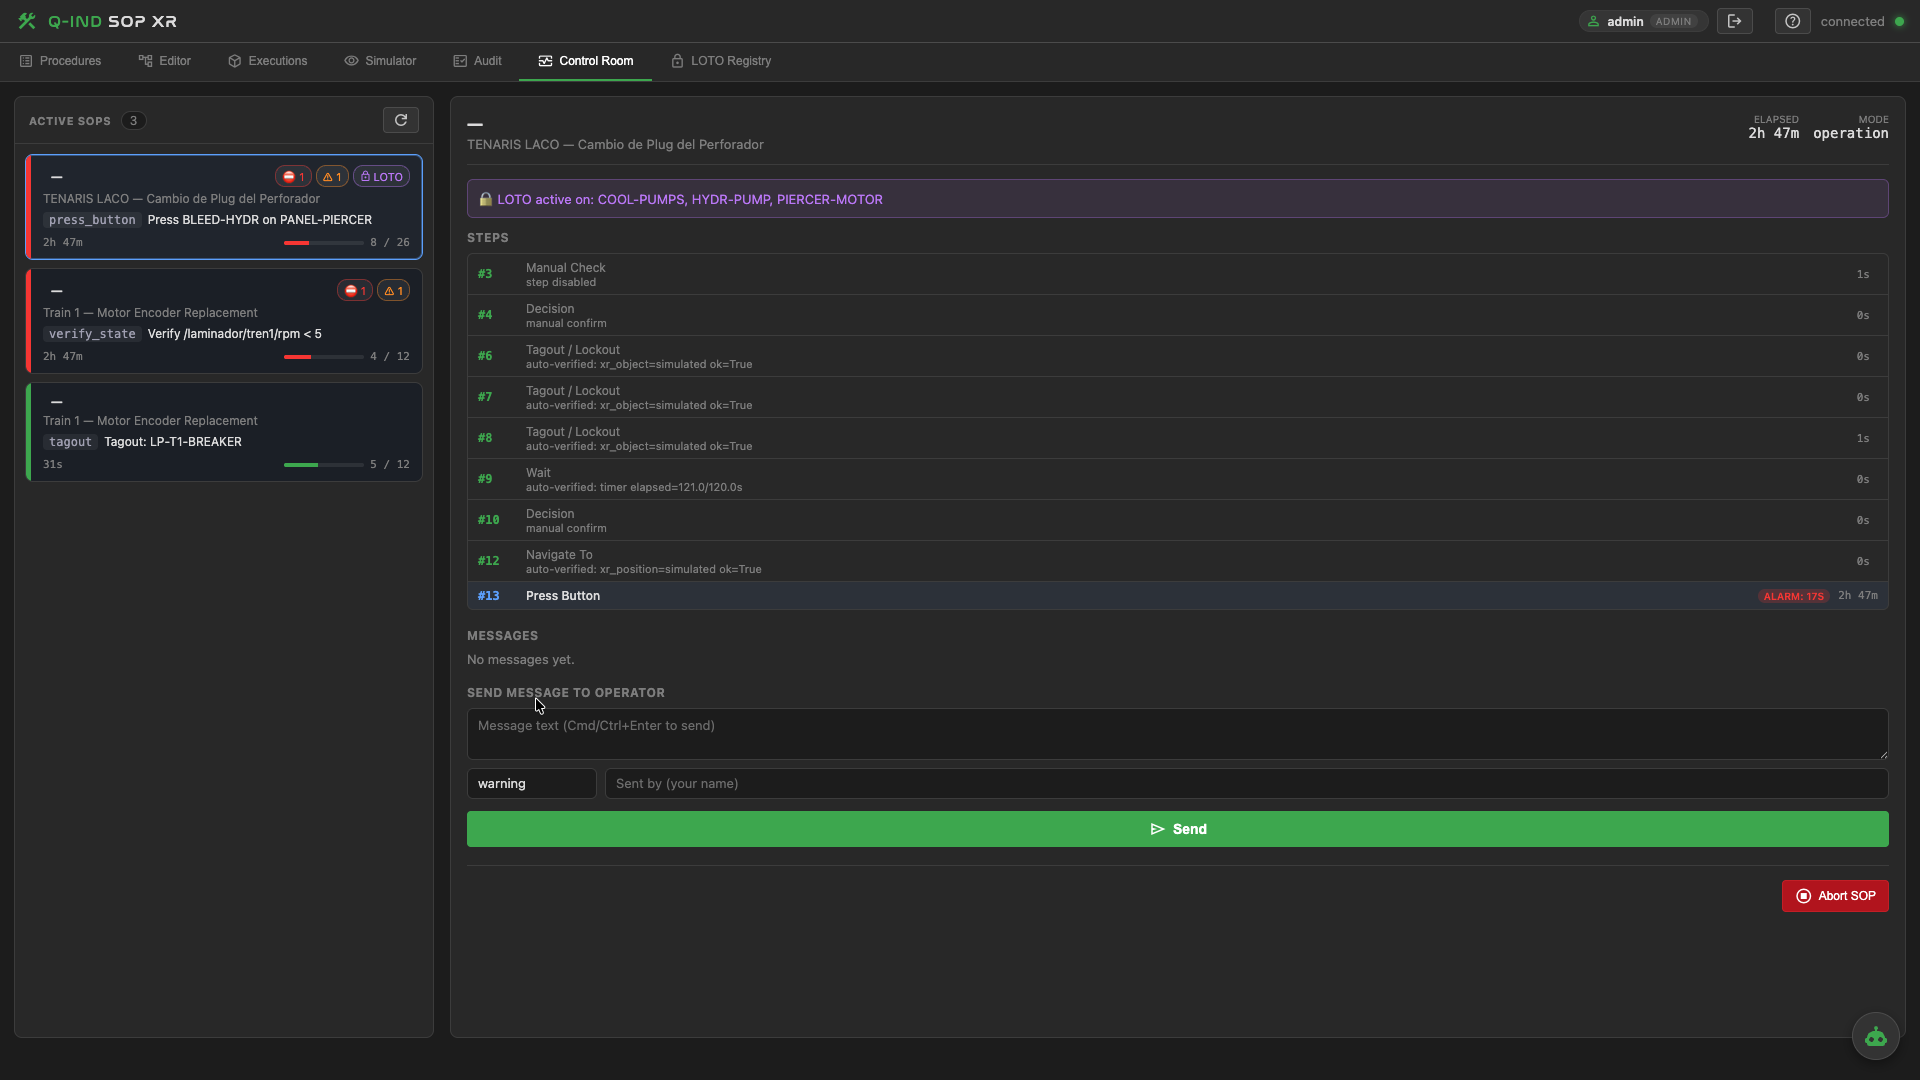Send the message to operator

tap(1177, 829)
